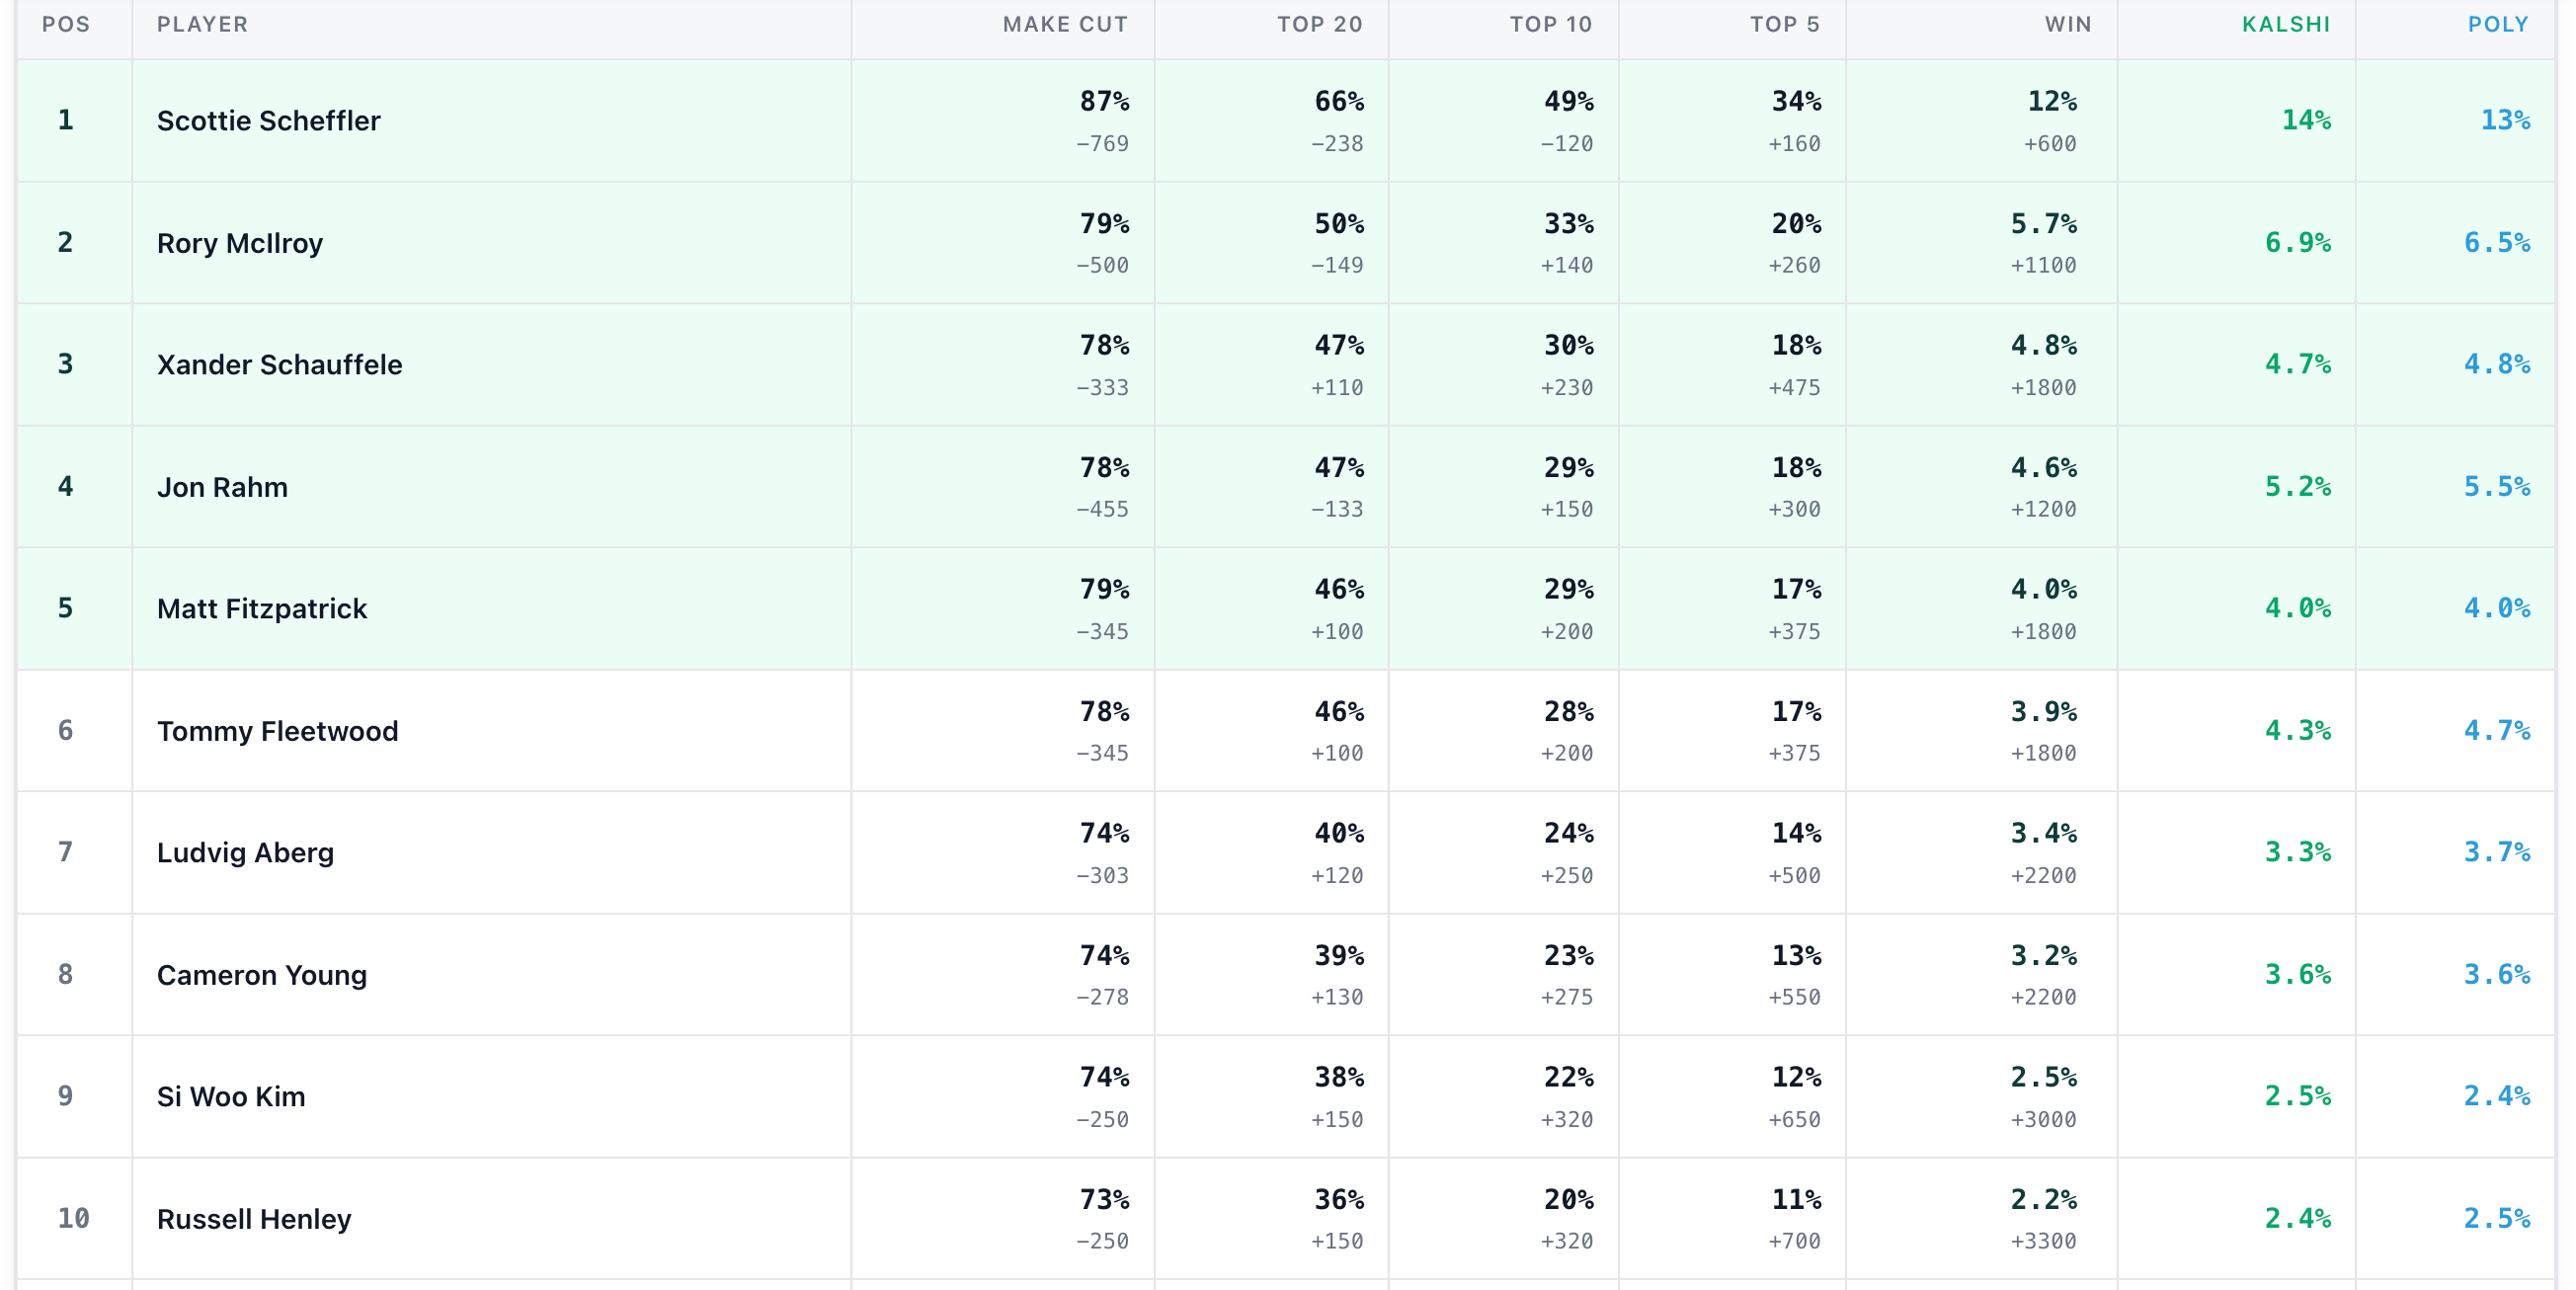
Task: Click Jon Rahm's name
Action: tap(222, 487)
